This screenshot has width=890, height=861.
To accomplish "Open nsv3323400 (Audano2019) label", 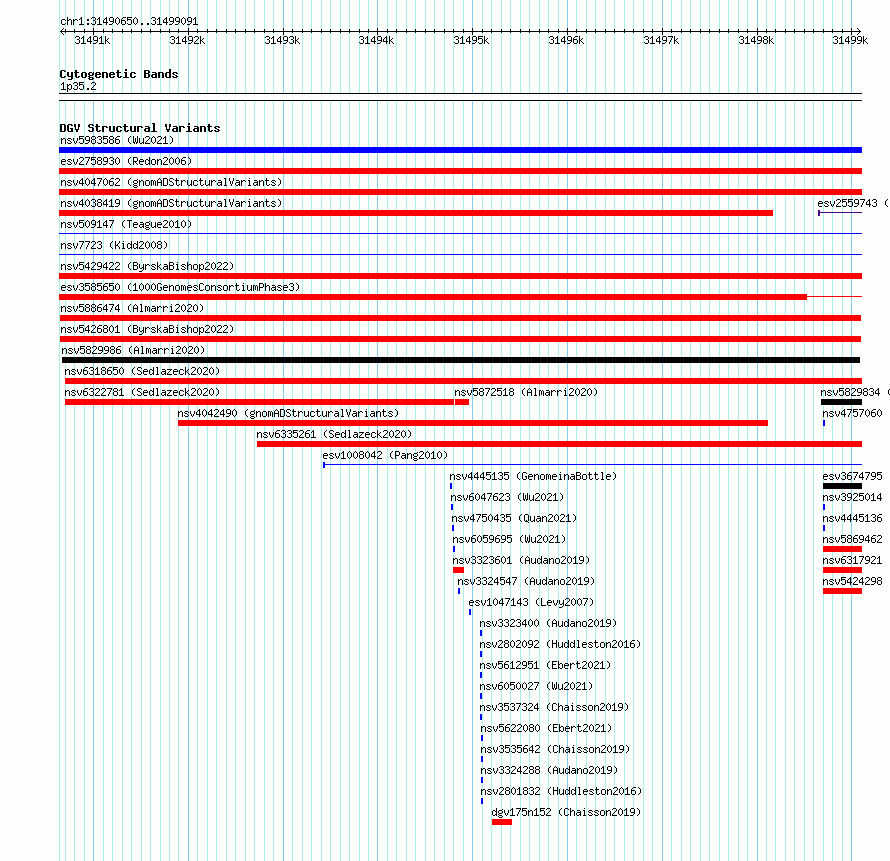I will click(x=548, y=623).
